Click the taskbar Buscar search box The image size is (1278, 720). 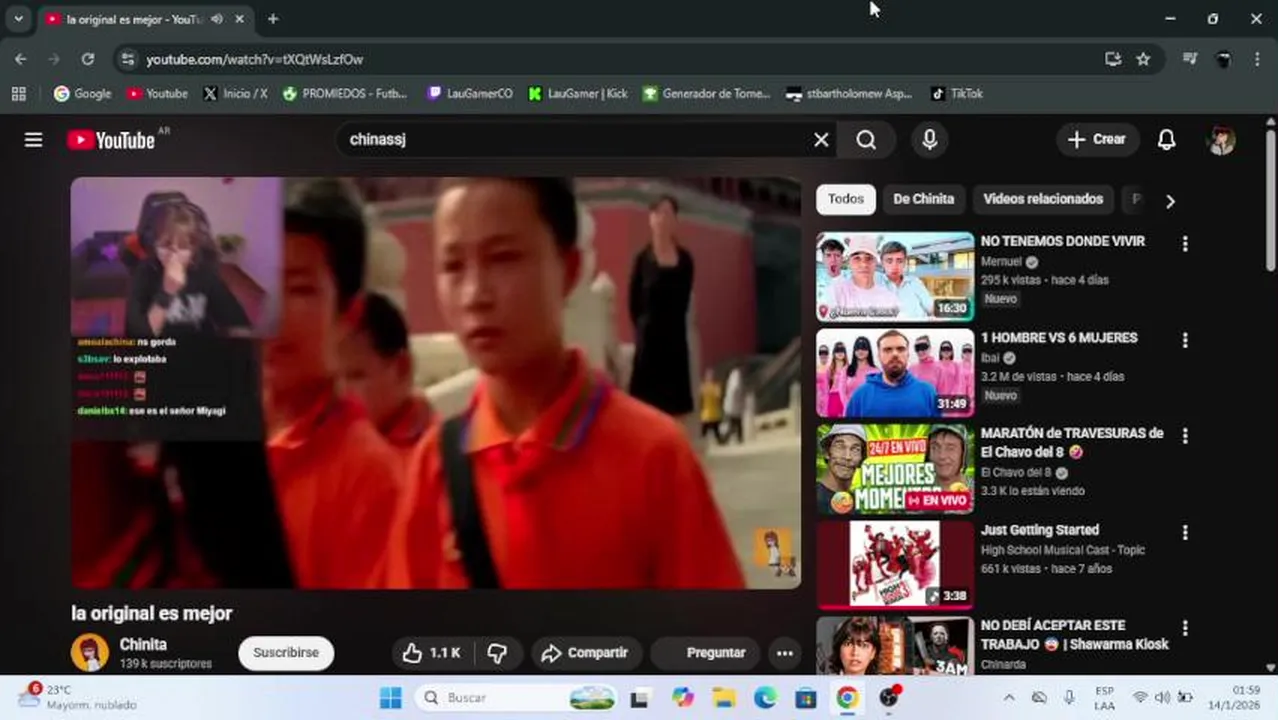pyautogui.click(x=517, y=698)
